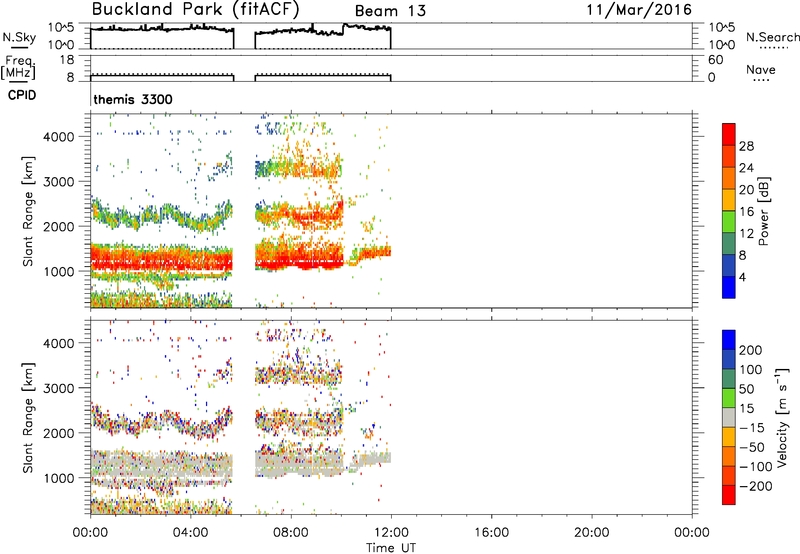Click the date "11/Mar/2016"
Image resolution: width=800 pixels, height=554 pixels.
click(x=639, y=10)
